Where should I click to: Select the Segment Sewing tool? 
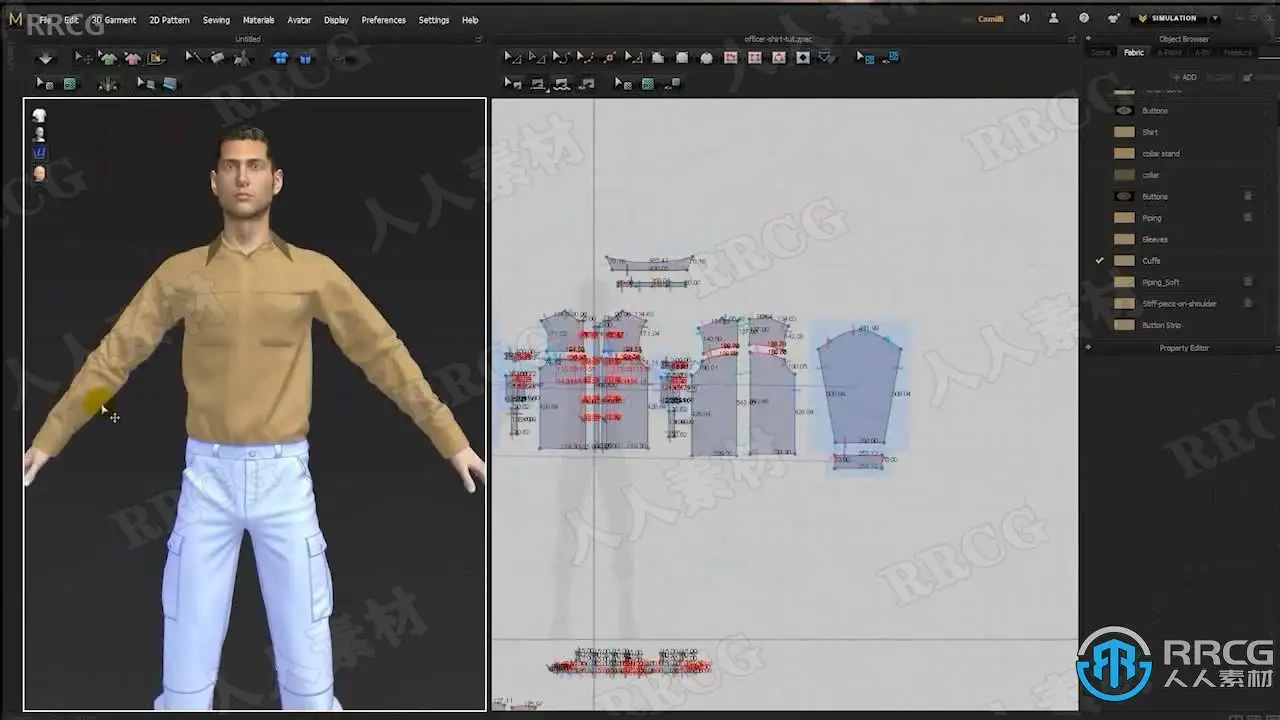[x=538, y=84]
